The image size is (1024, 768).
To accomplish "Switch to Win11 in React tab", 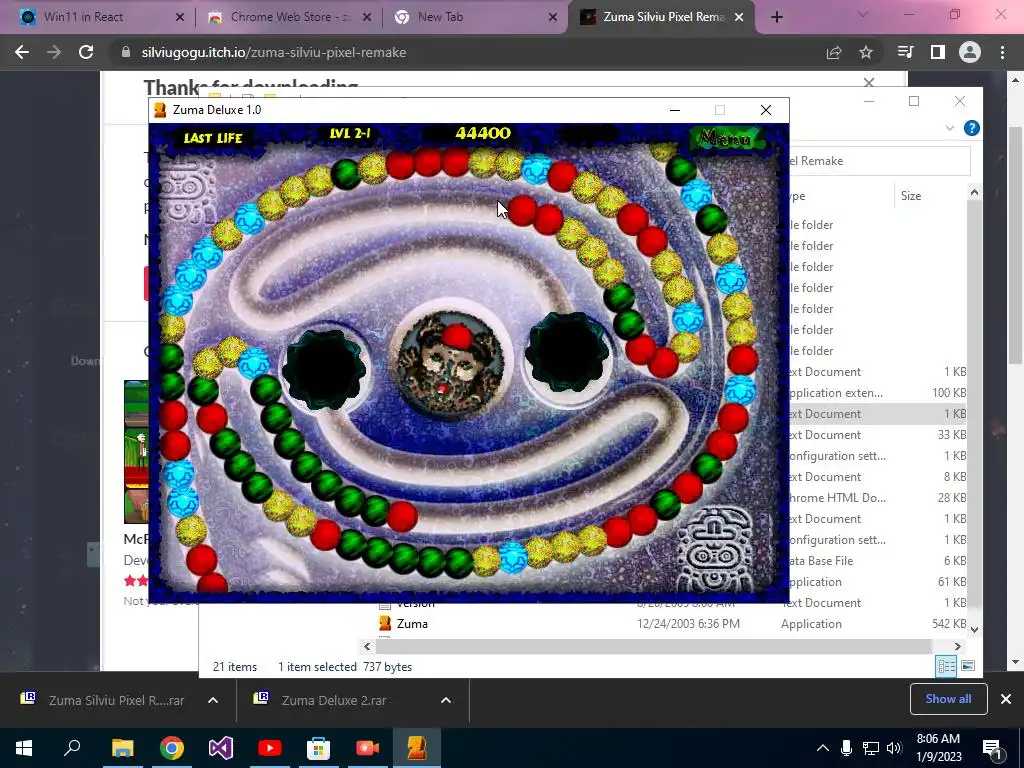I will (x=84, y=17).
